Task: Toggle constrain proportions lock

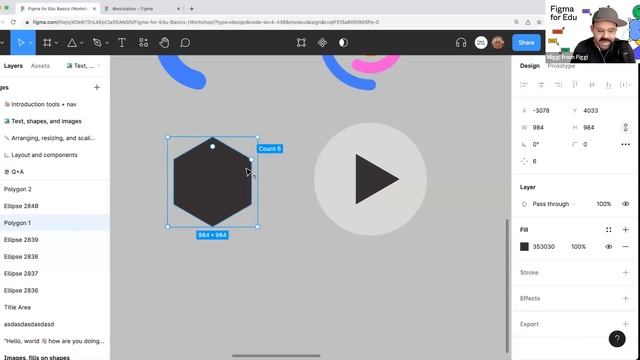Action: (x=625, y=128)
